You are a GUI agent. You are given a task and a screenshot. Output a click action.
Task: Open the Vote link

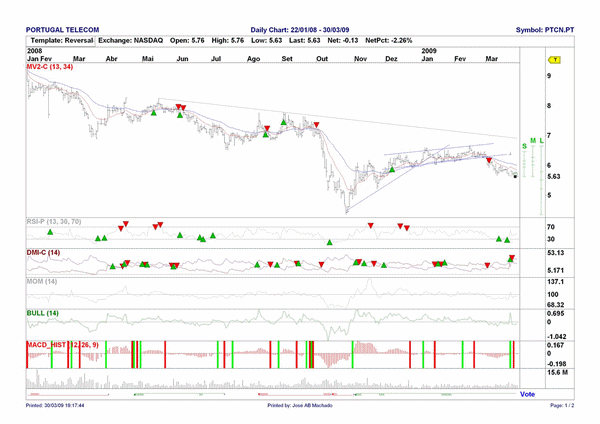click(x=527, y=394)
